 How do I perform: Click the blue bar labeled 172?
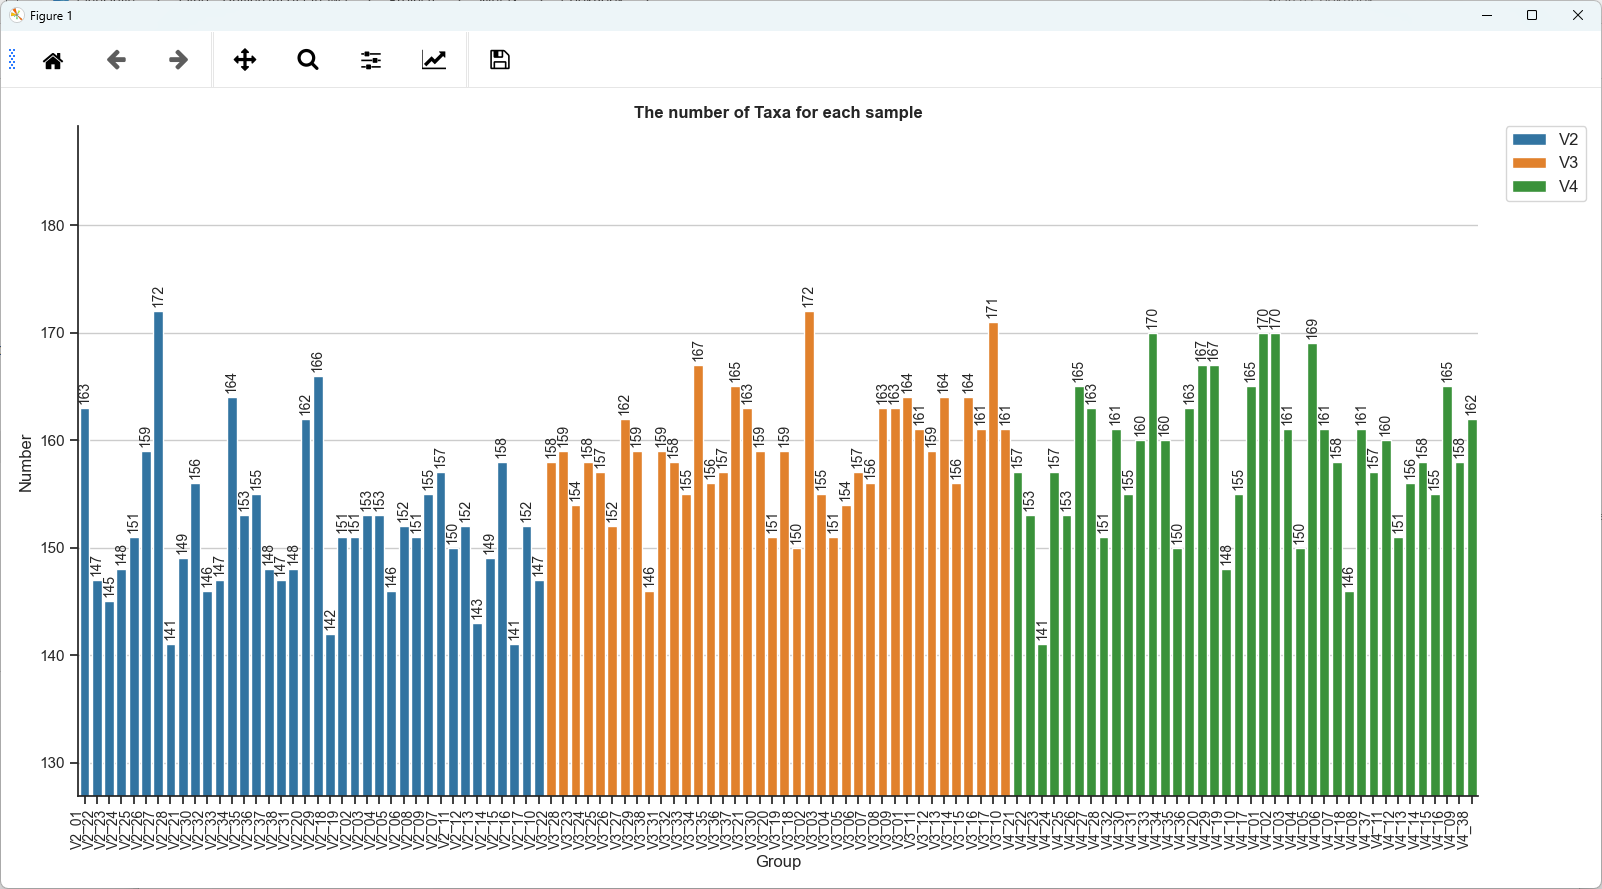click(158, 554)
